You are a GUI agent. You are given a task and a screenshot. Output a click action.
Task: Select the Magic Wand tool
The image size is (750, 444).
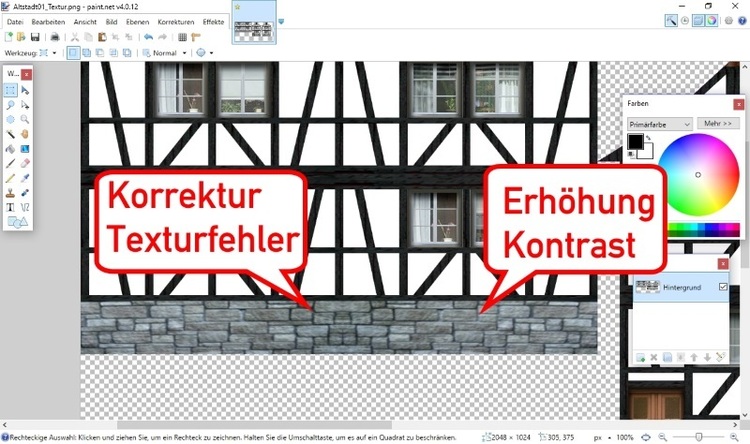point(10,134)
